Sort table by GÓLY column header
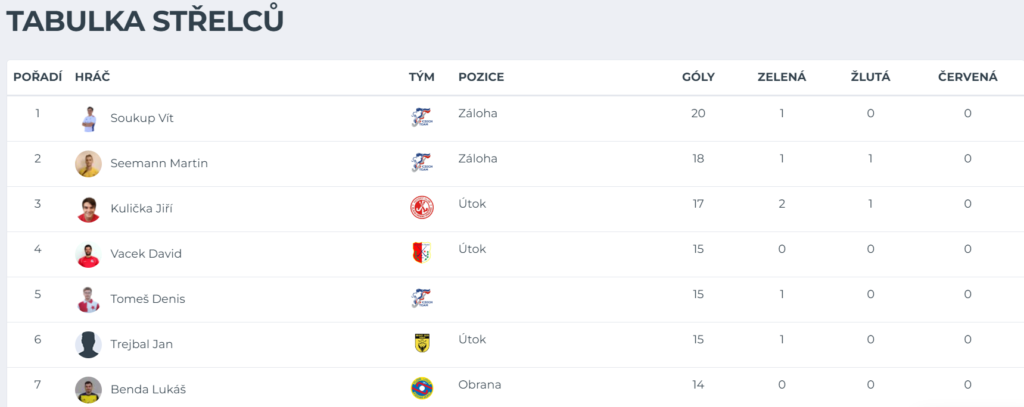The image size is (1024, 407). 698,77
